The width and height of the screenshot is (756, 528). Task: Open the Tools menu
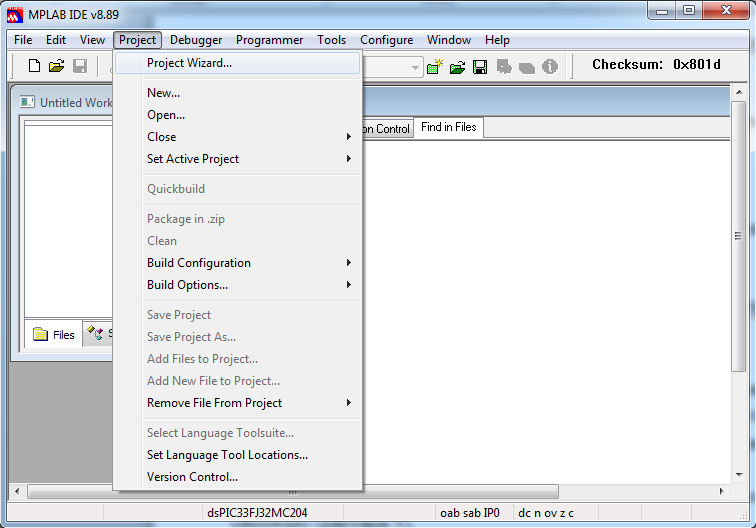coord(331,40)
